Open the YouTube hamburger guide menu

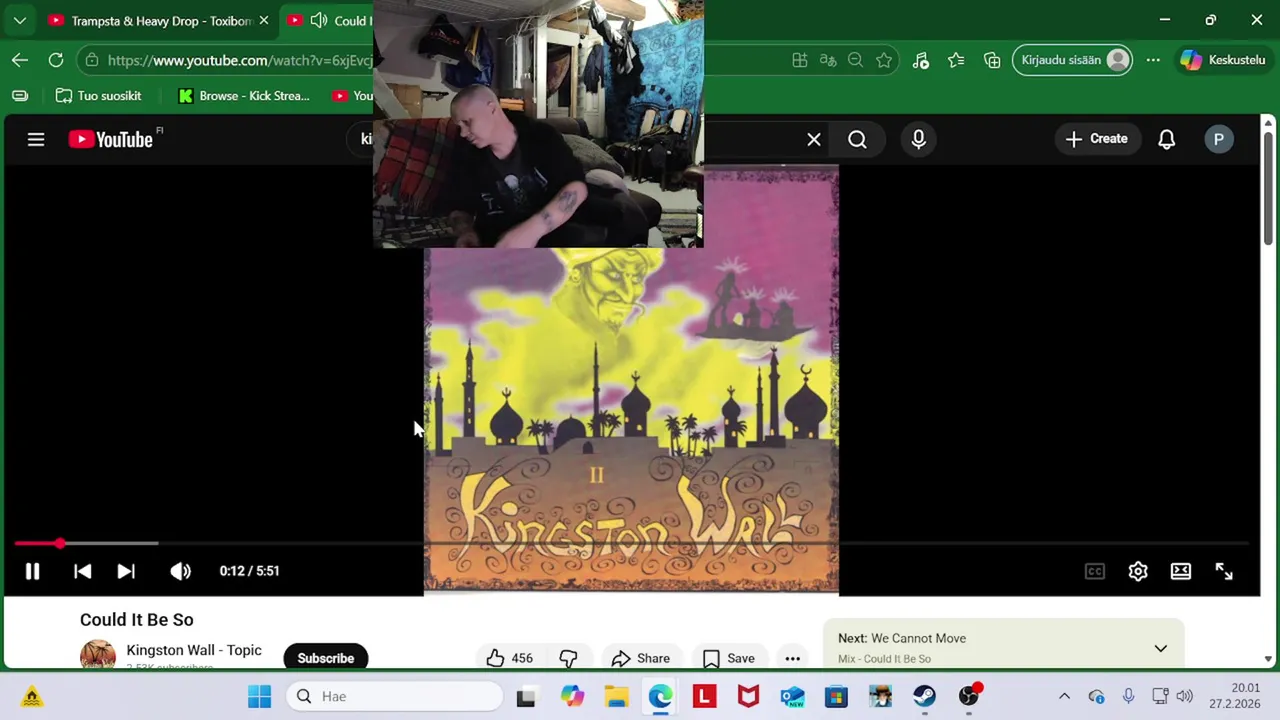coord(36,139)
